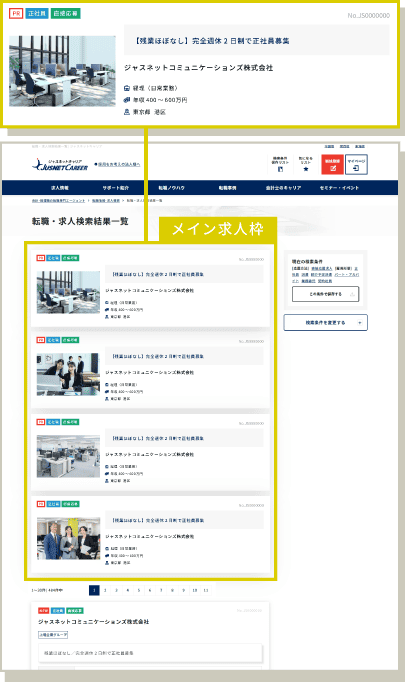Open the 転職事例 menu

coord(228,188)
